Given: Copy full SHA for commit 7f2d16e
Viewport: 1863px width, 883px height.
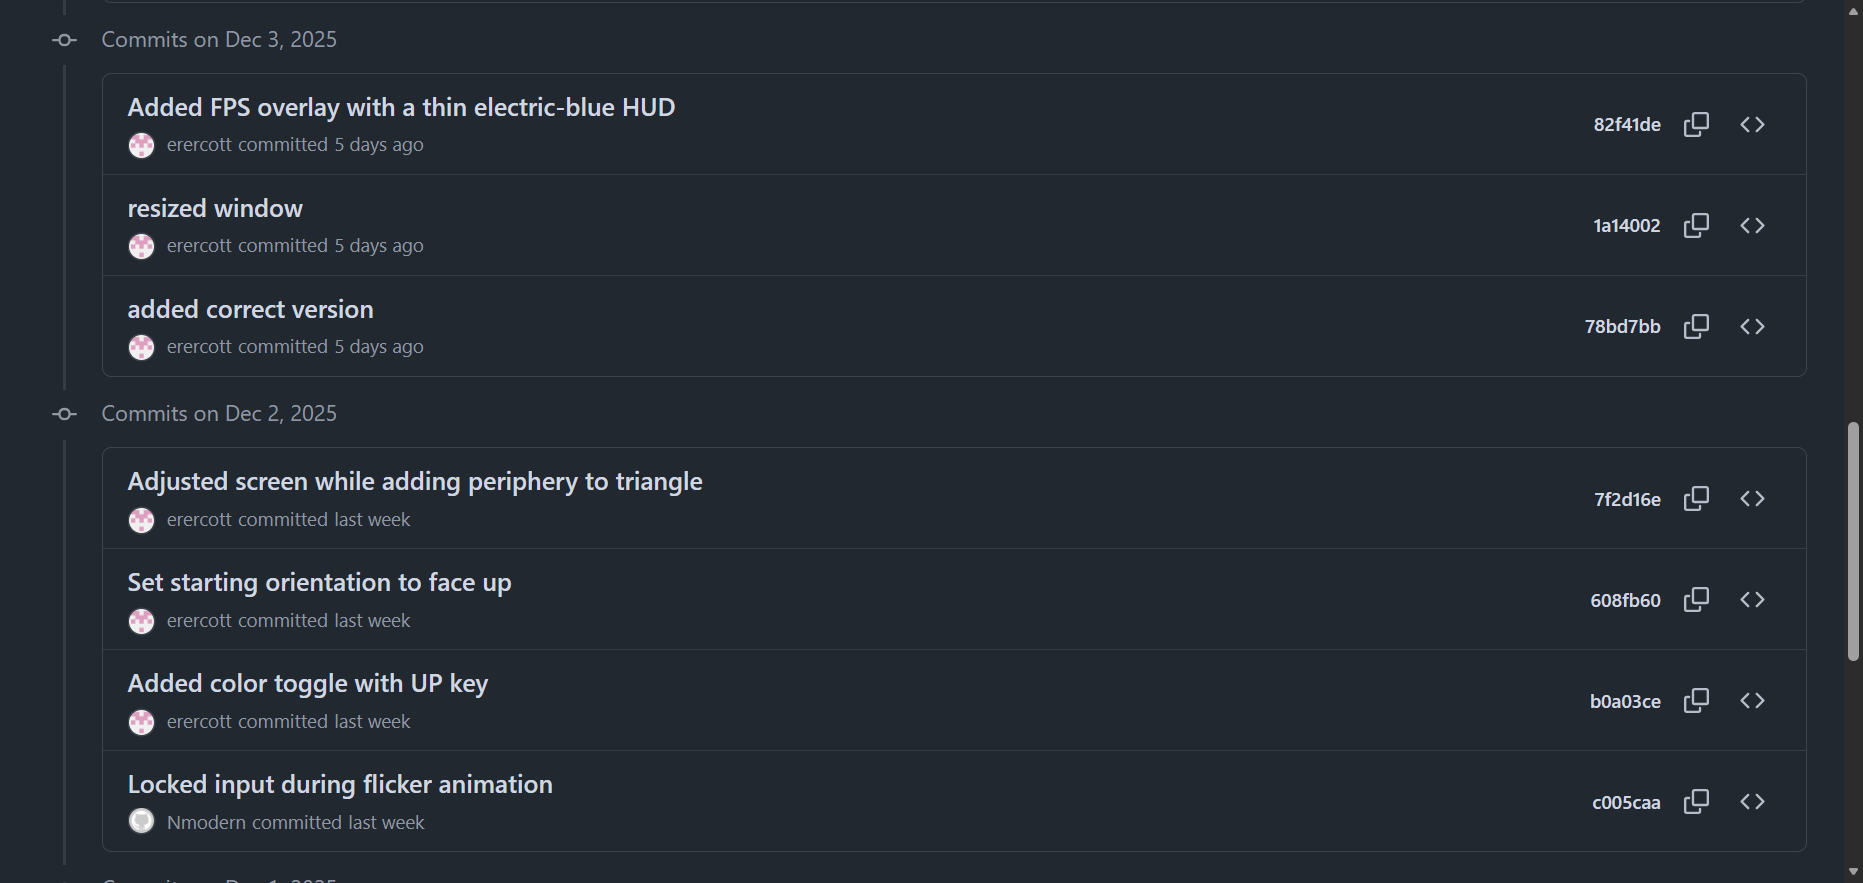Looking at the screenshot, I should coord(1696,498).
